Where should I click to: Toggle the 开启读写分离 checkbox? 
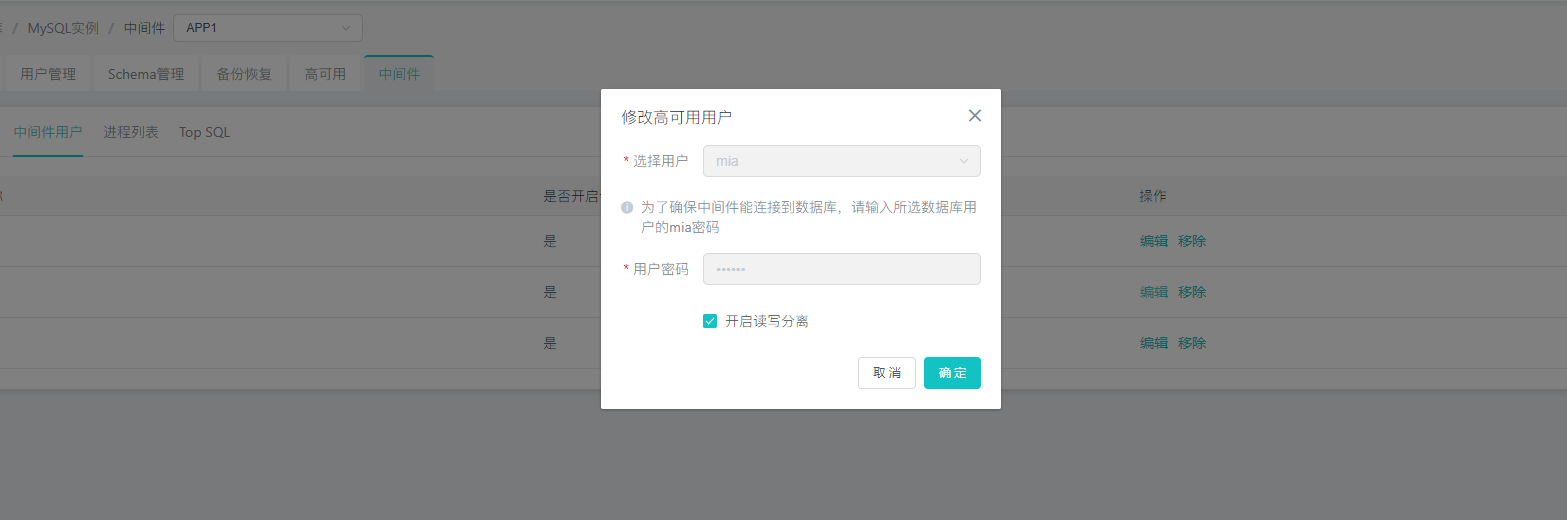(710, 321)
